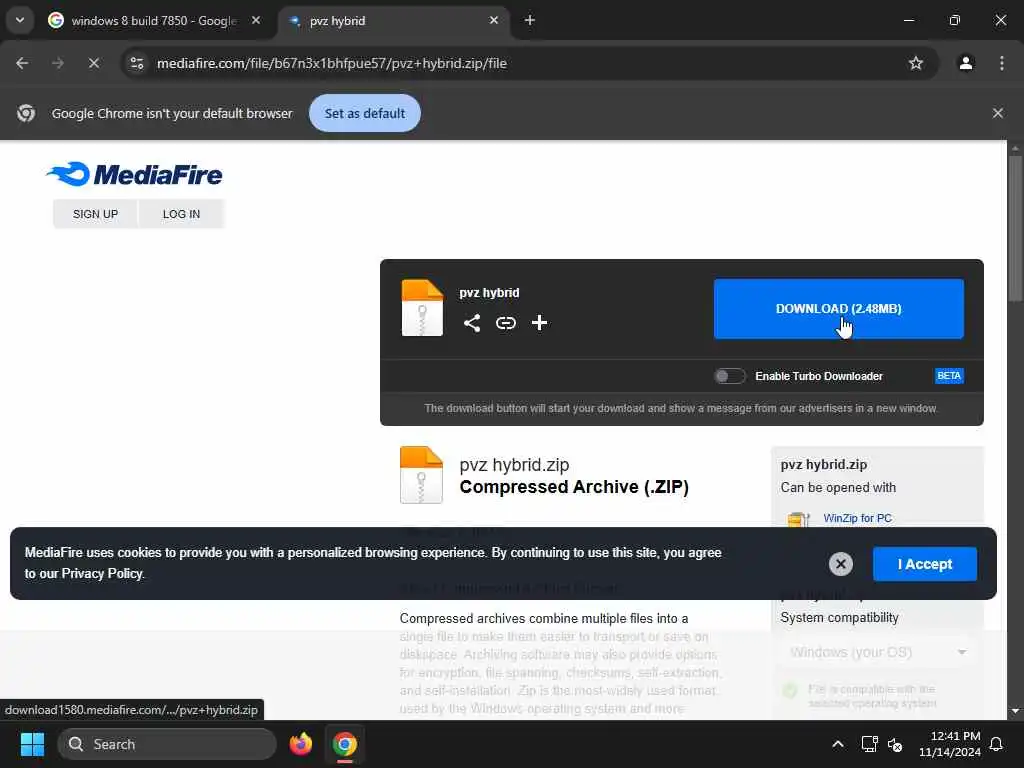Click the BETA badge

pyautogui.click(x=949, y=376)
